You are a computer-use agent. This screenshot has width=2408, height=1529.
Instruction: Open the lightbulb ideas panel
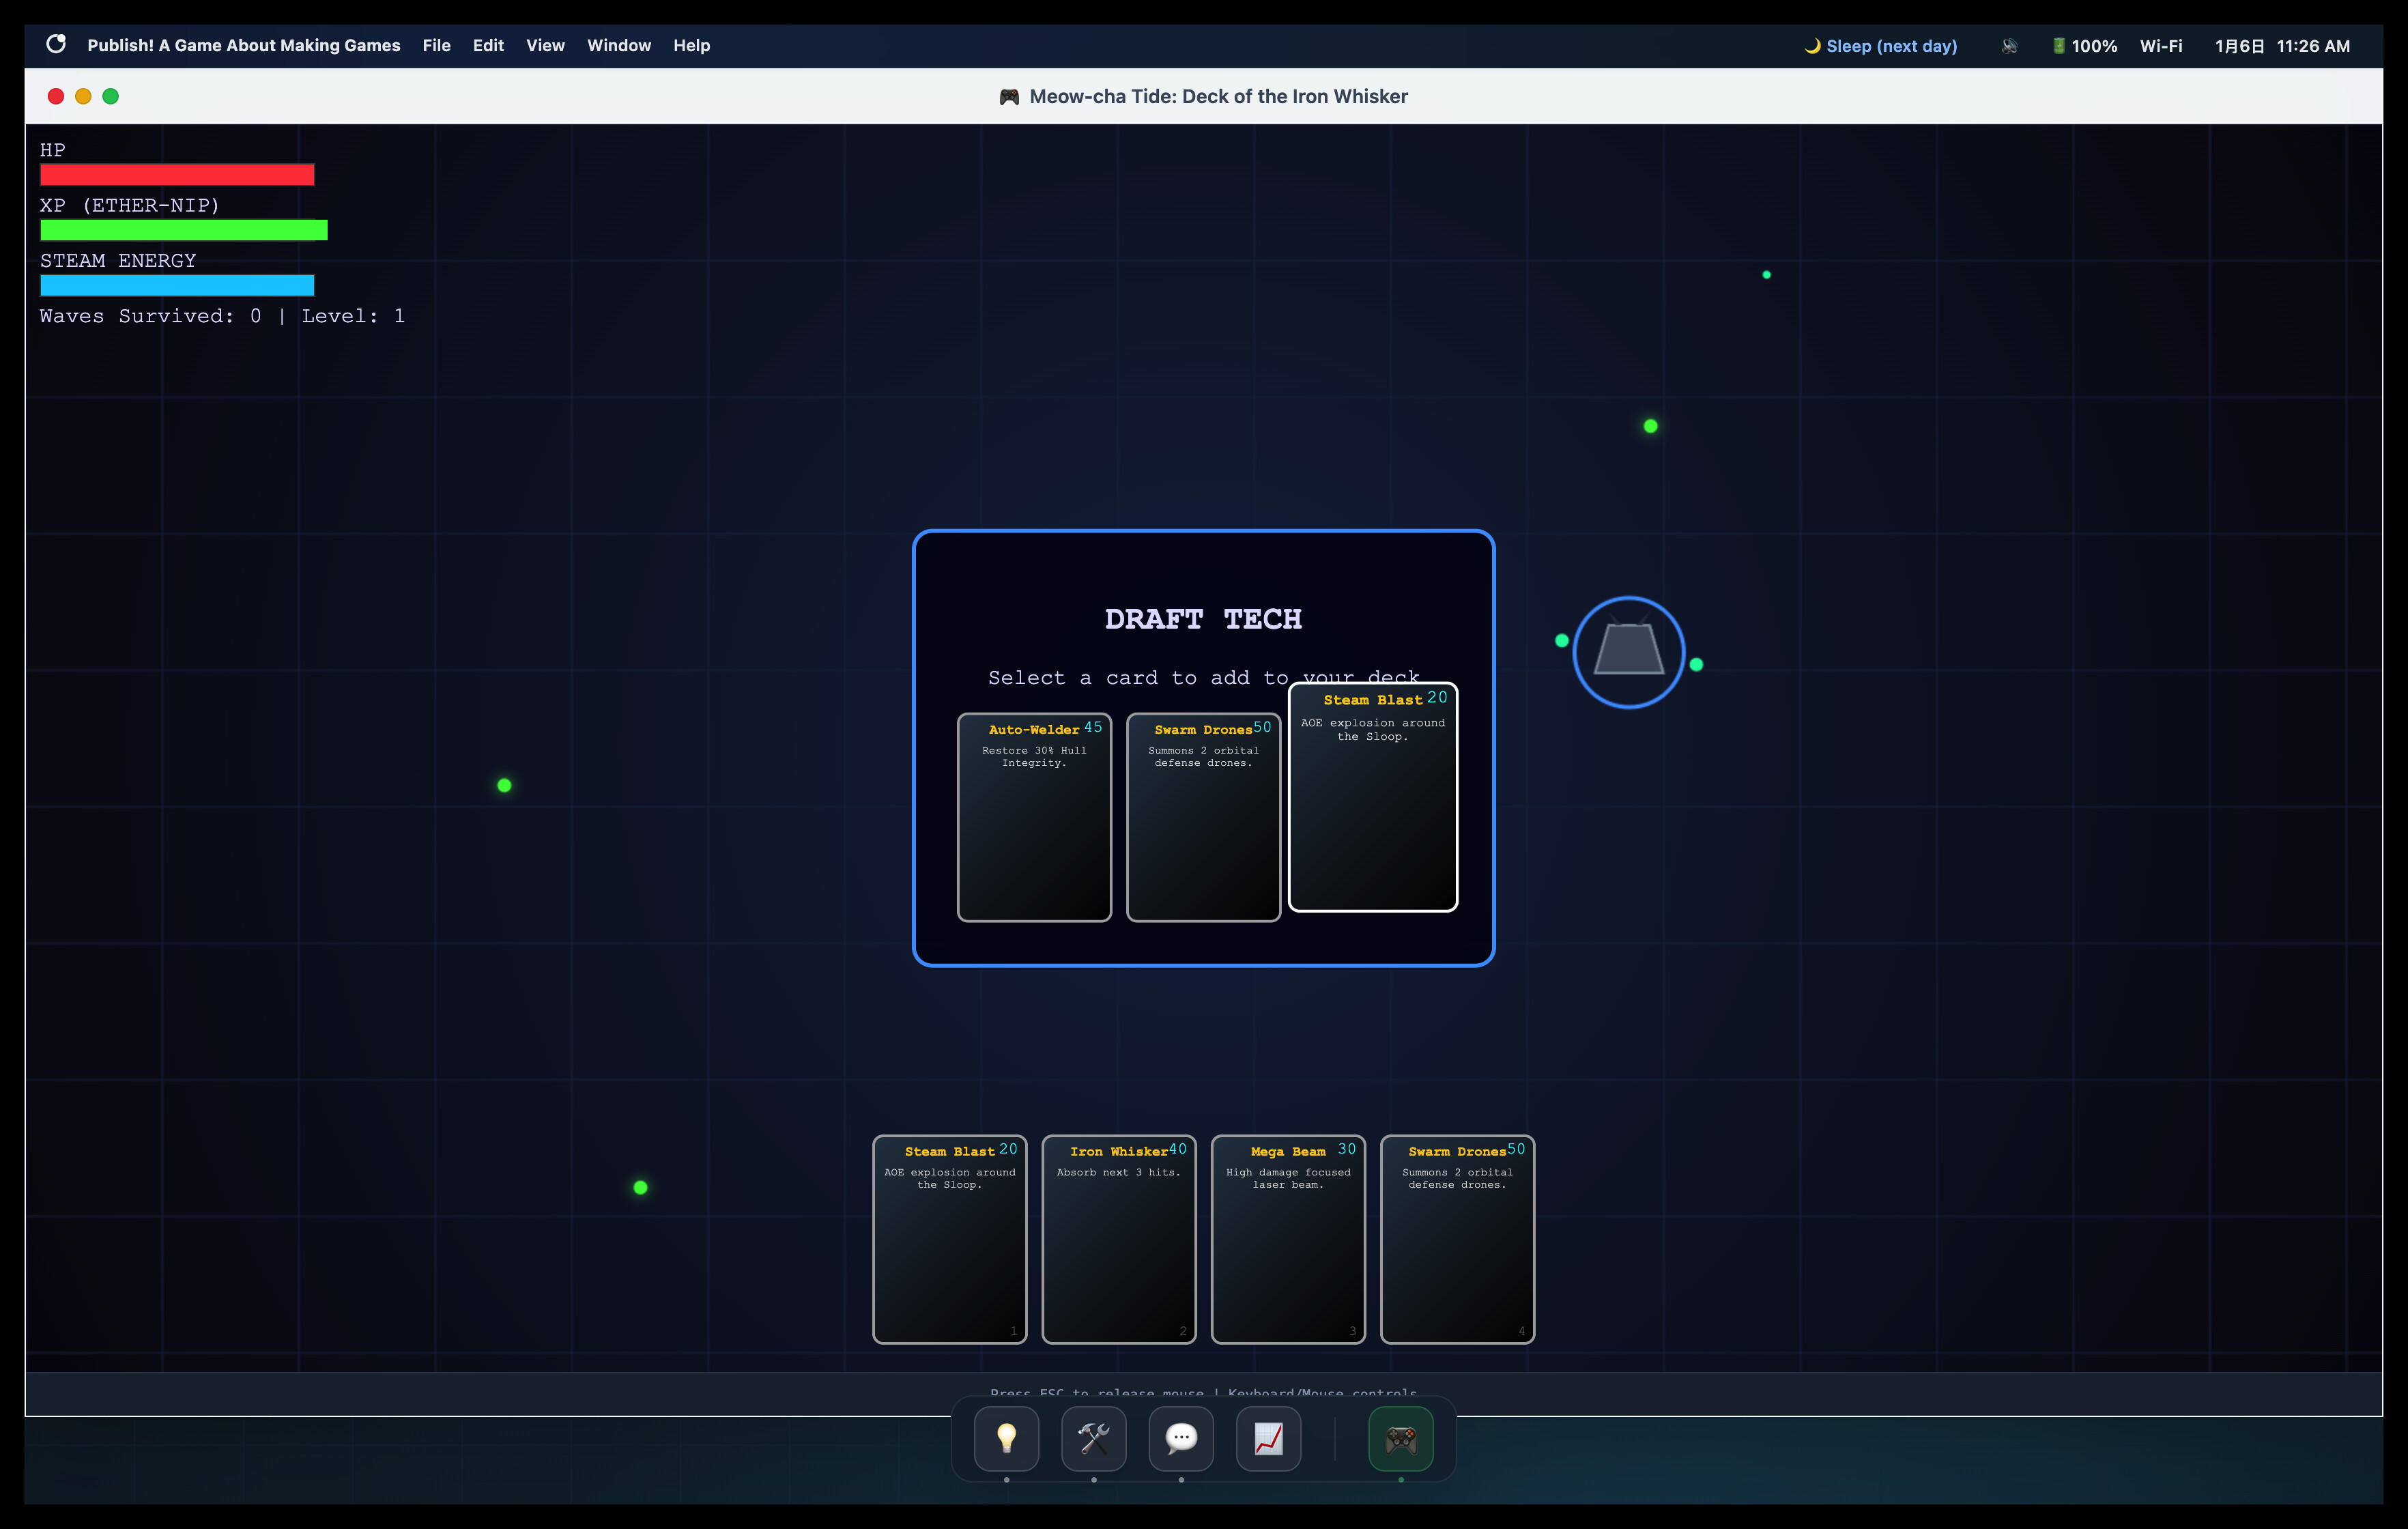(x=1006, y=1439)
